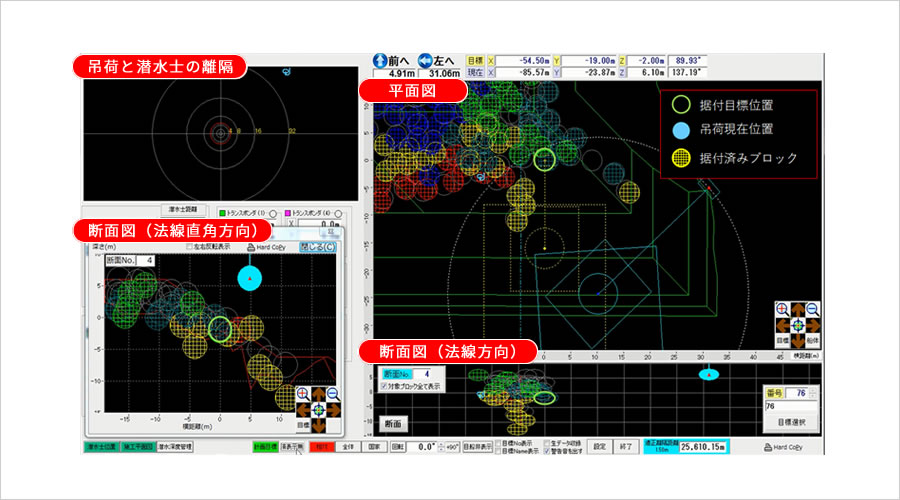This screenshot has height=500, width=900.
Task: Select トランスポンダ (1) radio button
Action: click(x=273, y=214)
